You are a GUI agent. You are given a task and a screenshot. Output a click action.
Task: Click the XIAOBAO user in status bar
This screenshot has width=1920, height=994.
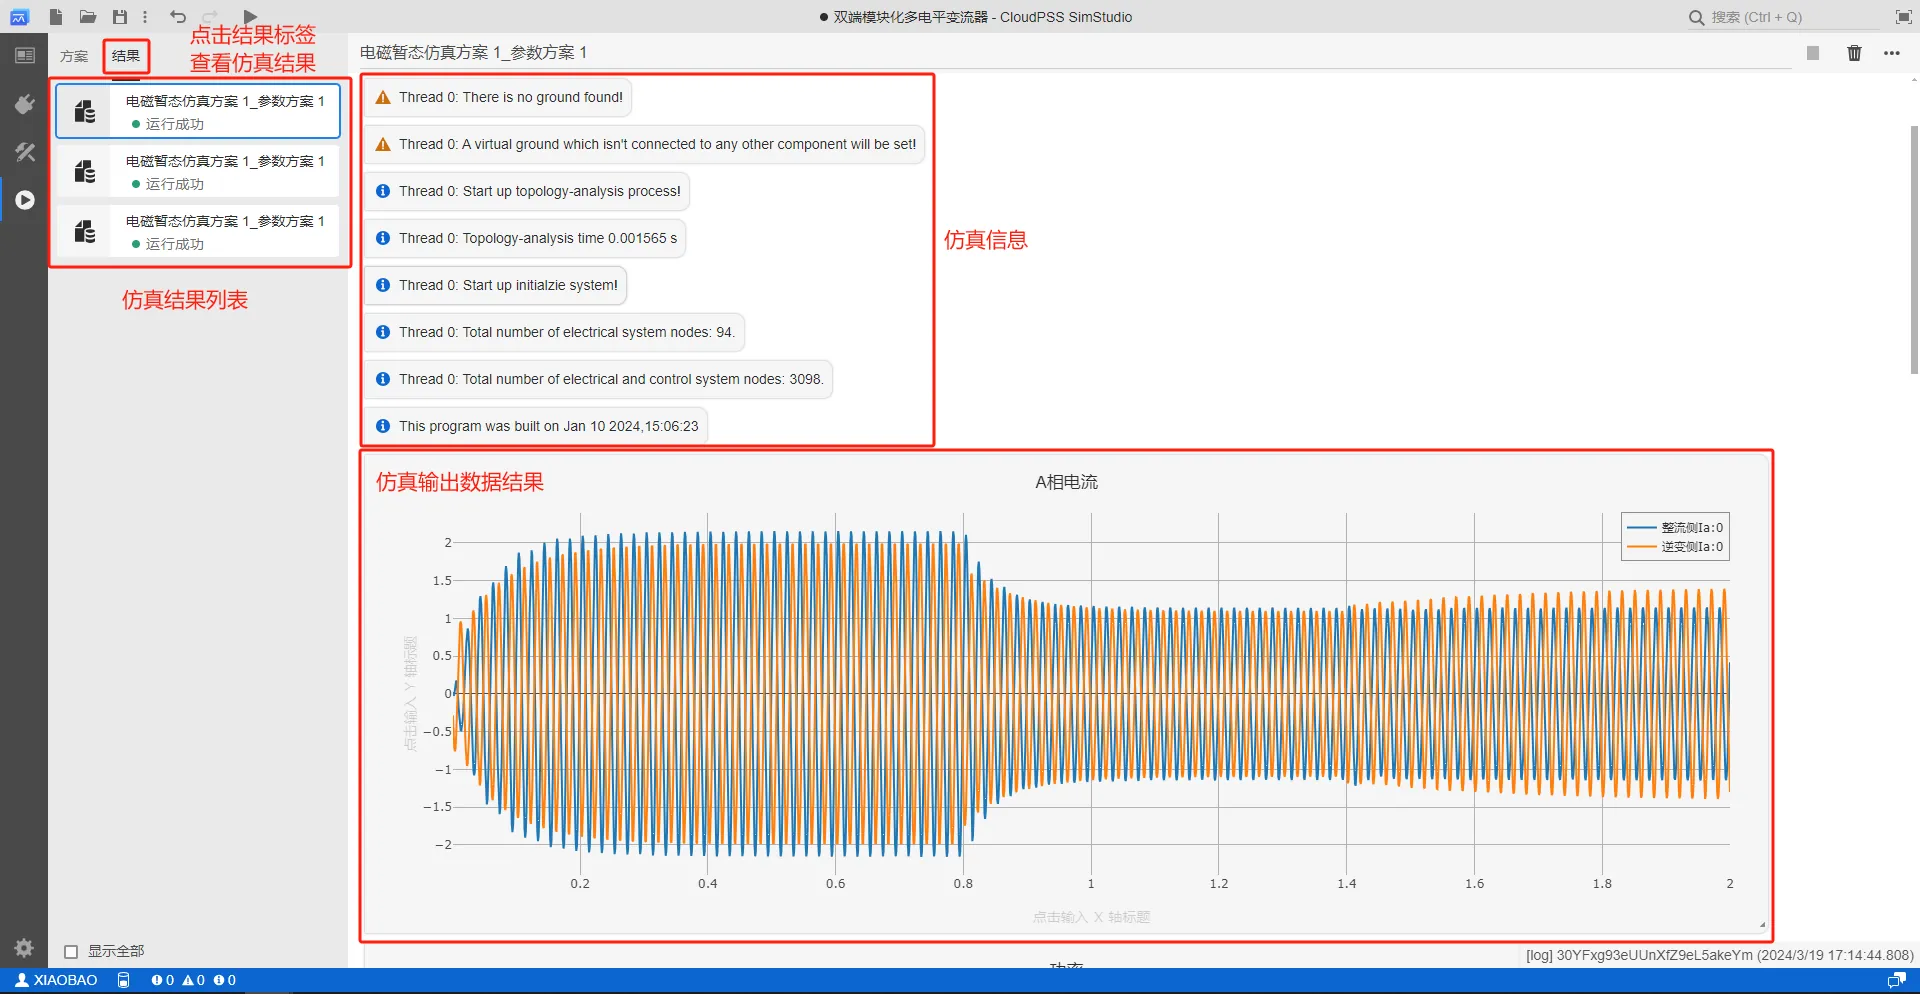coord(56,980)
